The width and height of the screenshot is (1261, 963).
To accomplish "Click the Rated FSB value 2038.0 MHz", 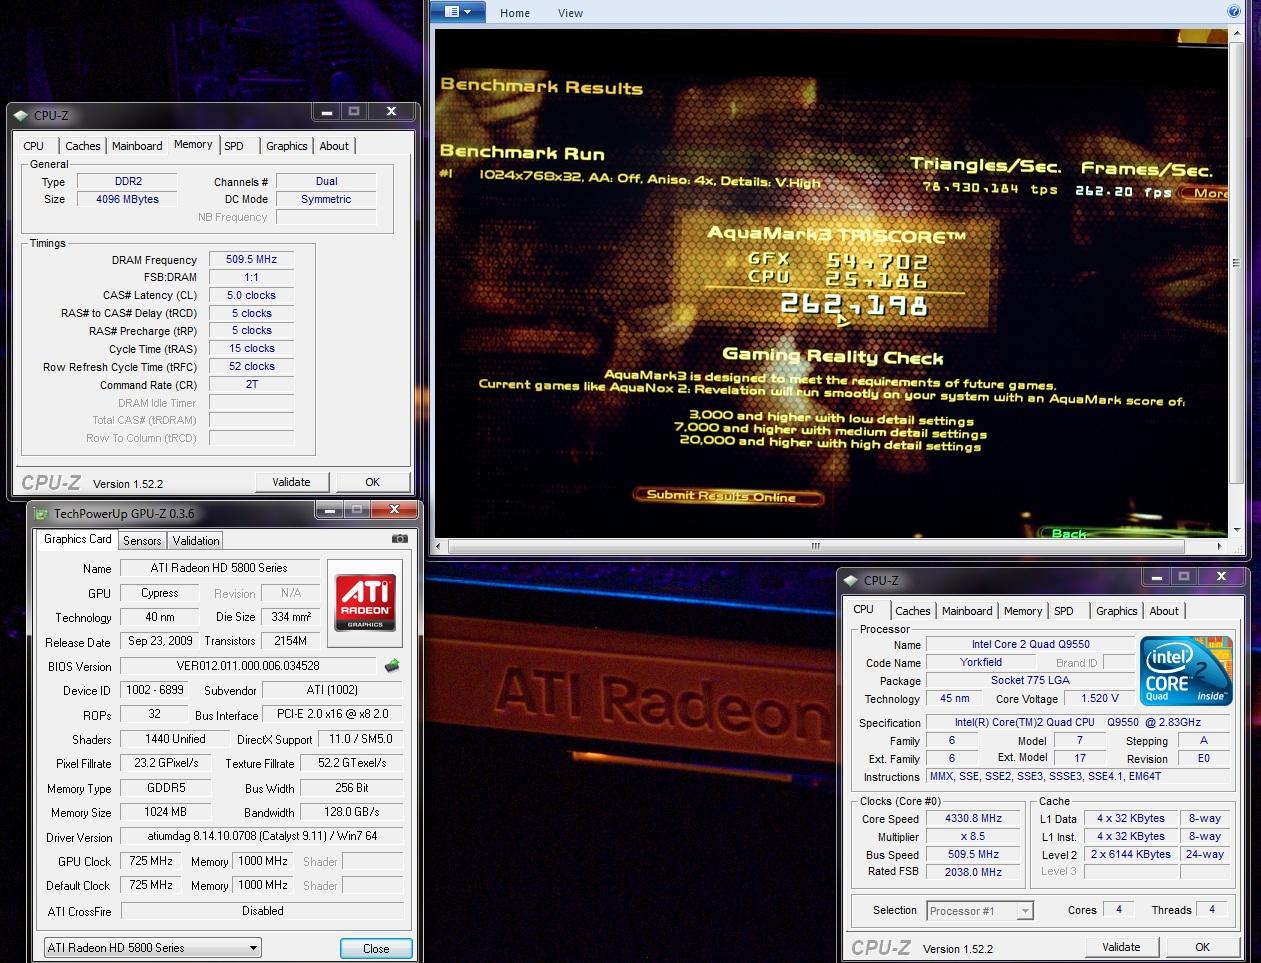I will (973, 872).
